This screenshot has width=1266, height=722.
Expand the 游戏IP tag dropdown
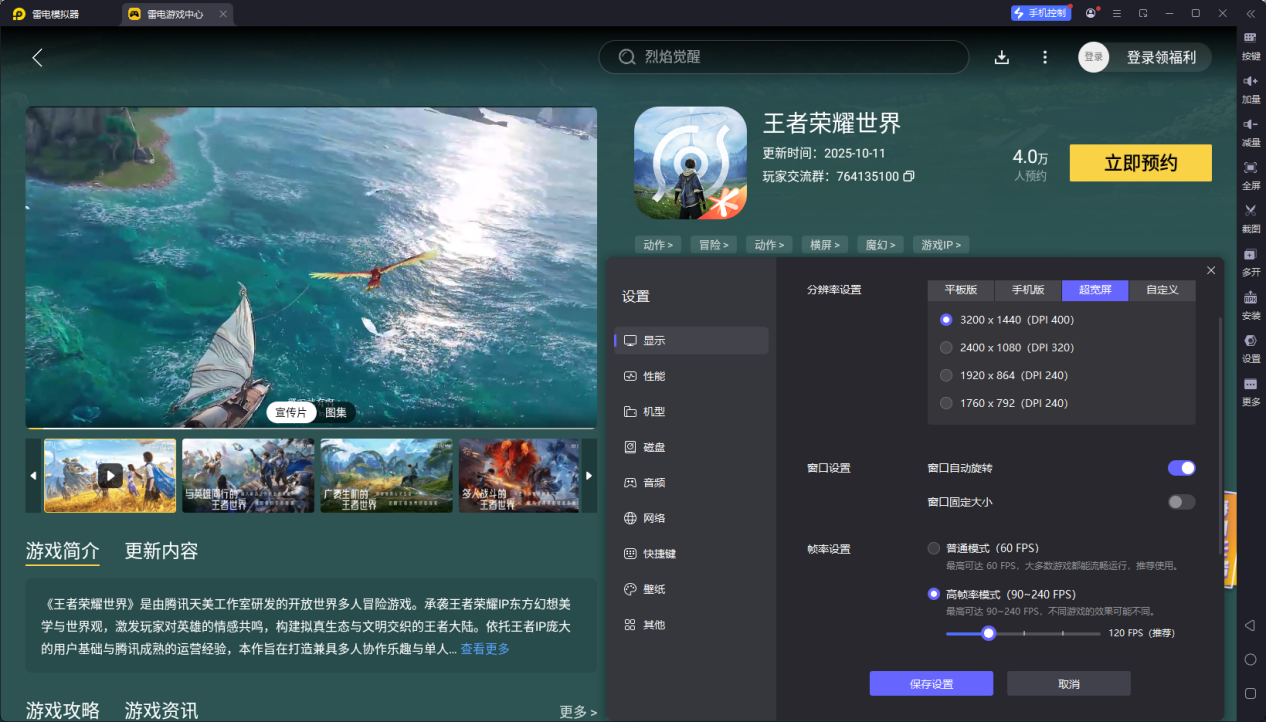click(x=941, y=244)
